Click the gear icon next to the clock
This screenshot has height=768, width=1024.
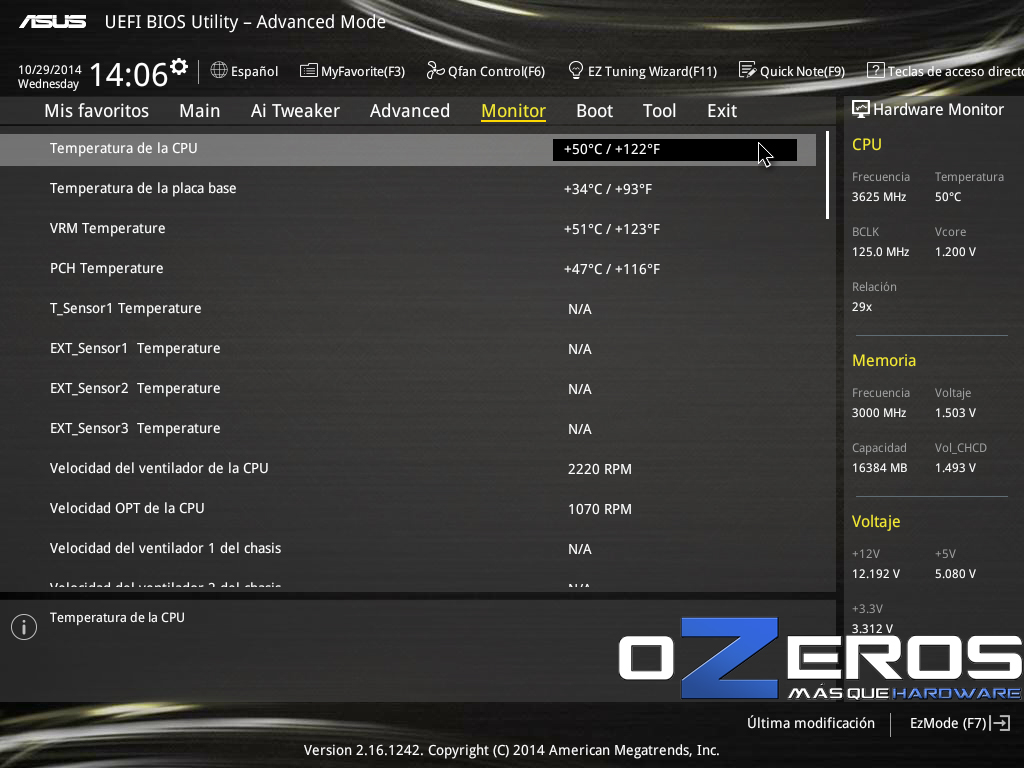[x=179, y=66]
